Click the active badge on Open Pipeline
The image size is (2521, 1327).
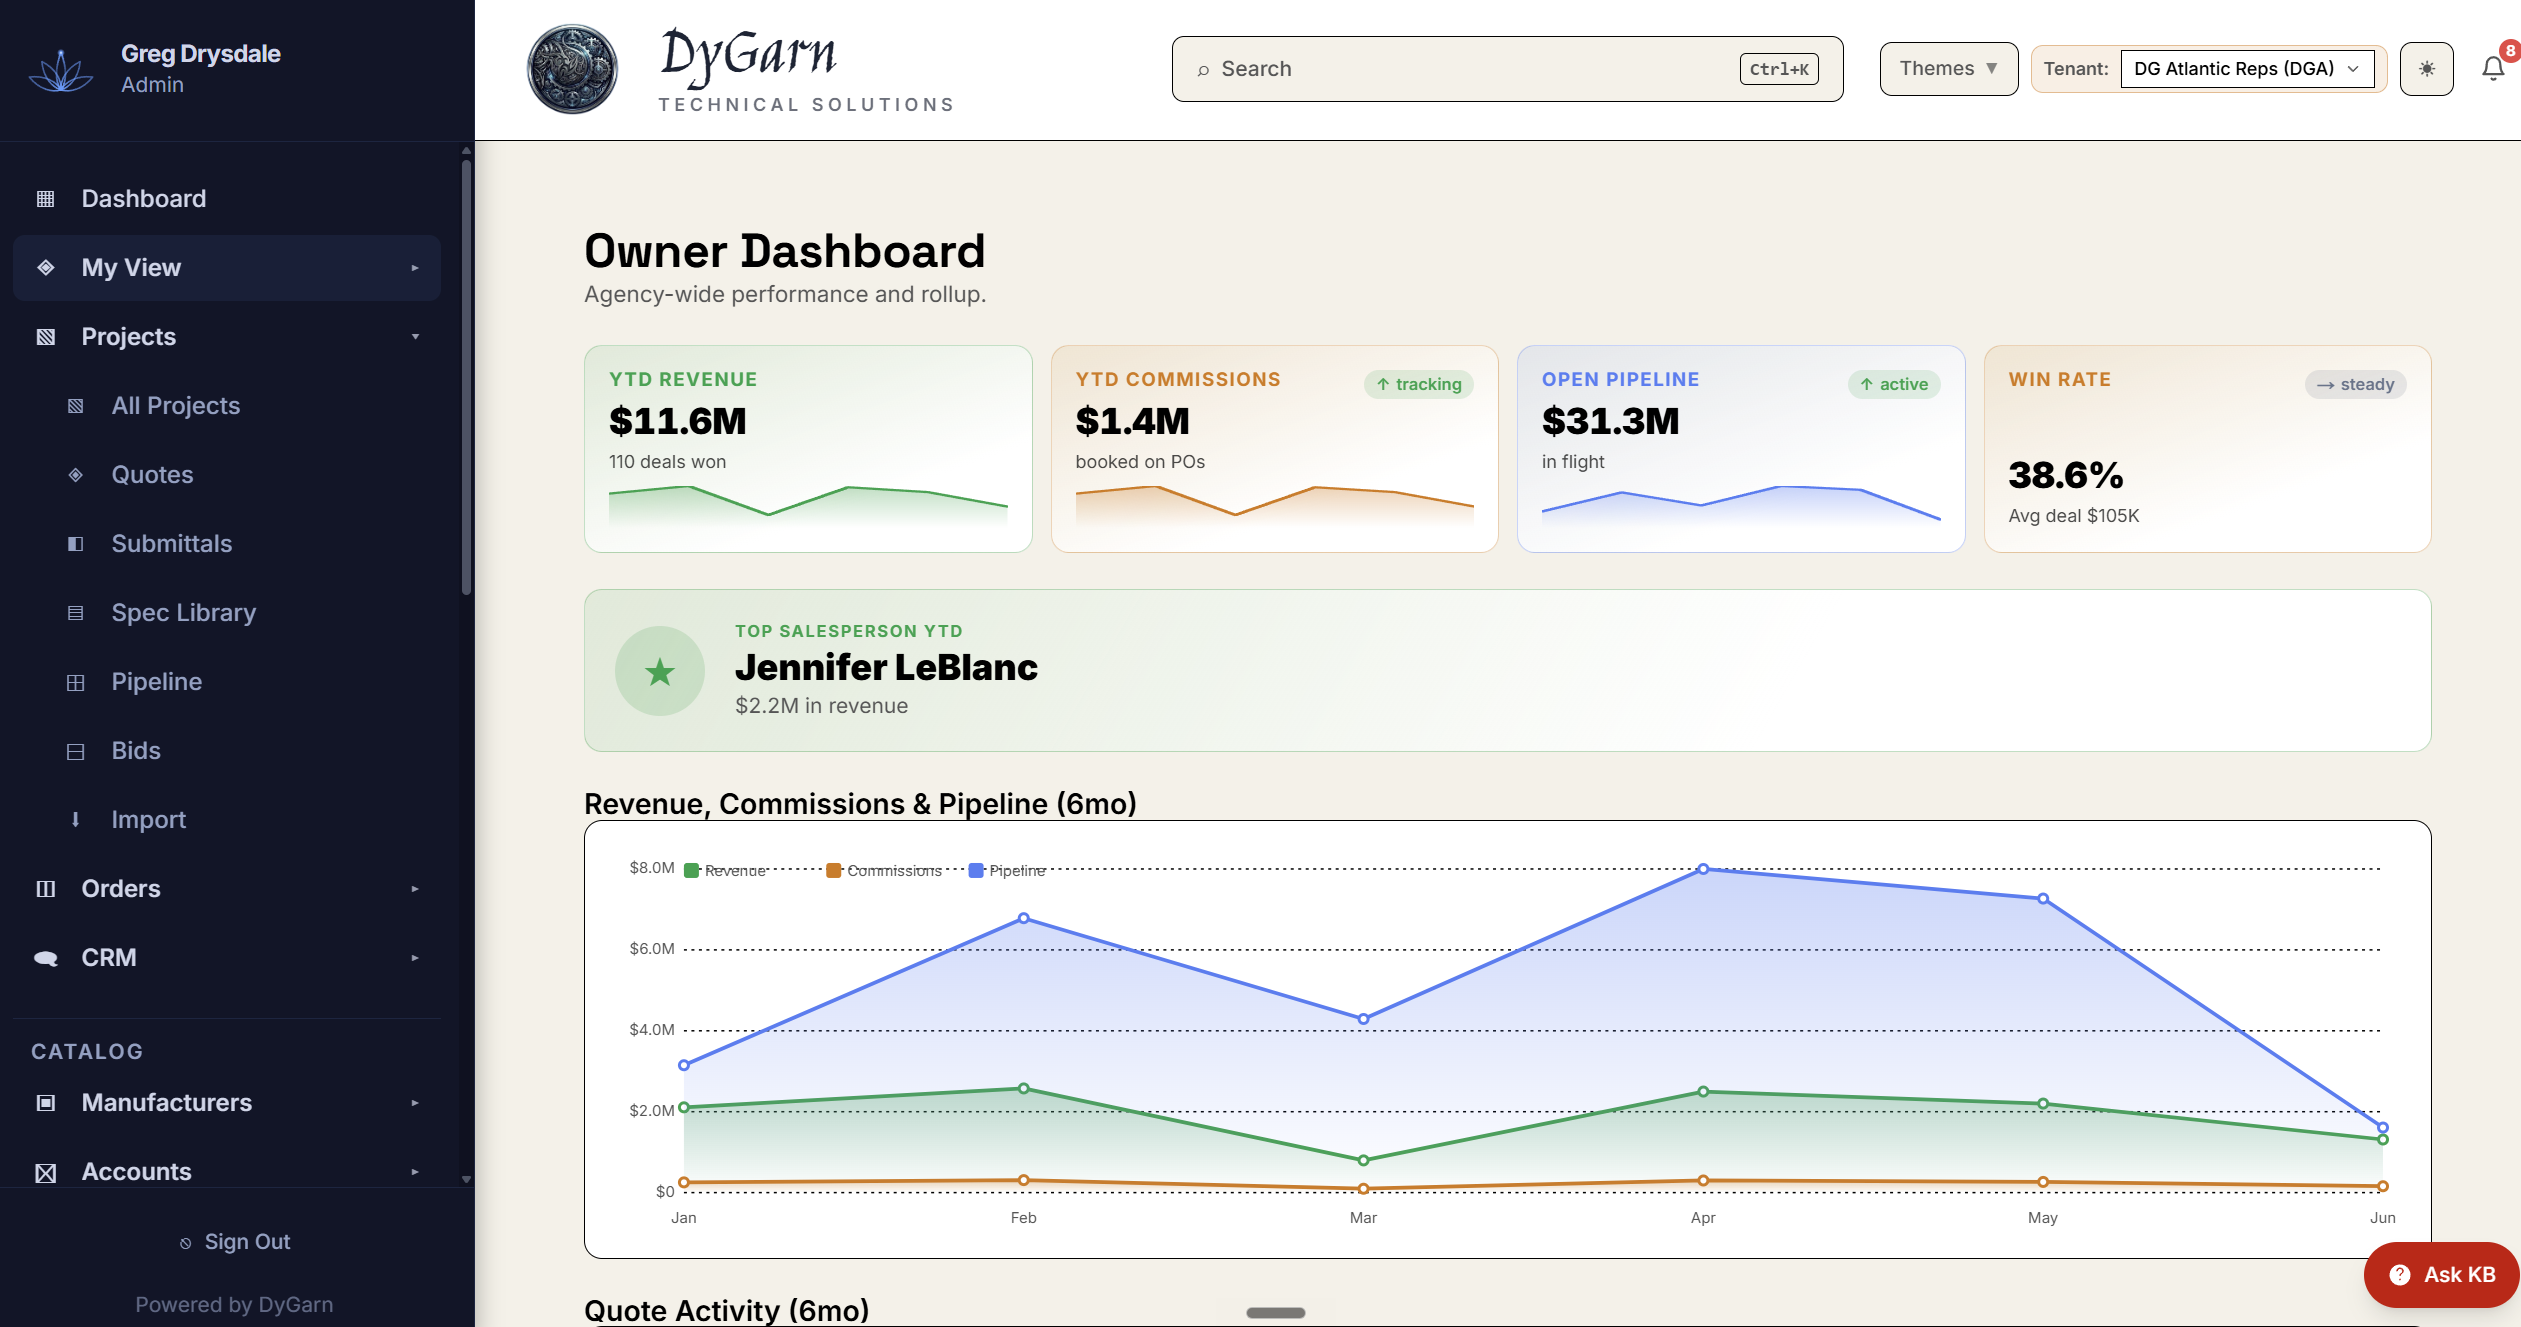coord(1893,384)
